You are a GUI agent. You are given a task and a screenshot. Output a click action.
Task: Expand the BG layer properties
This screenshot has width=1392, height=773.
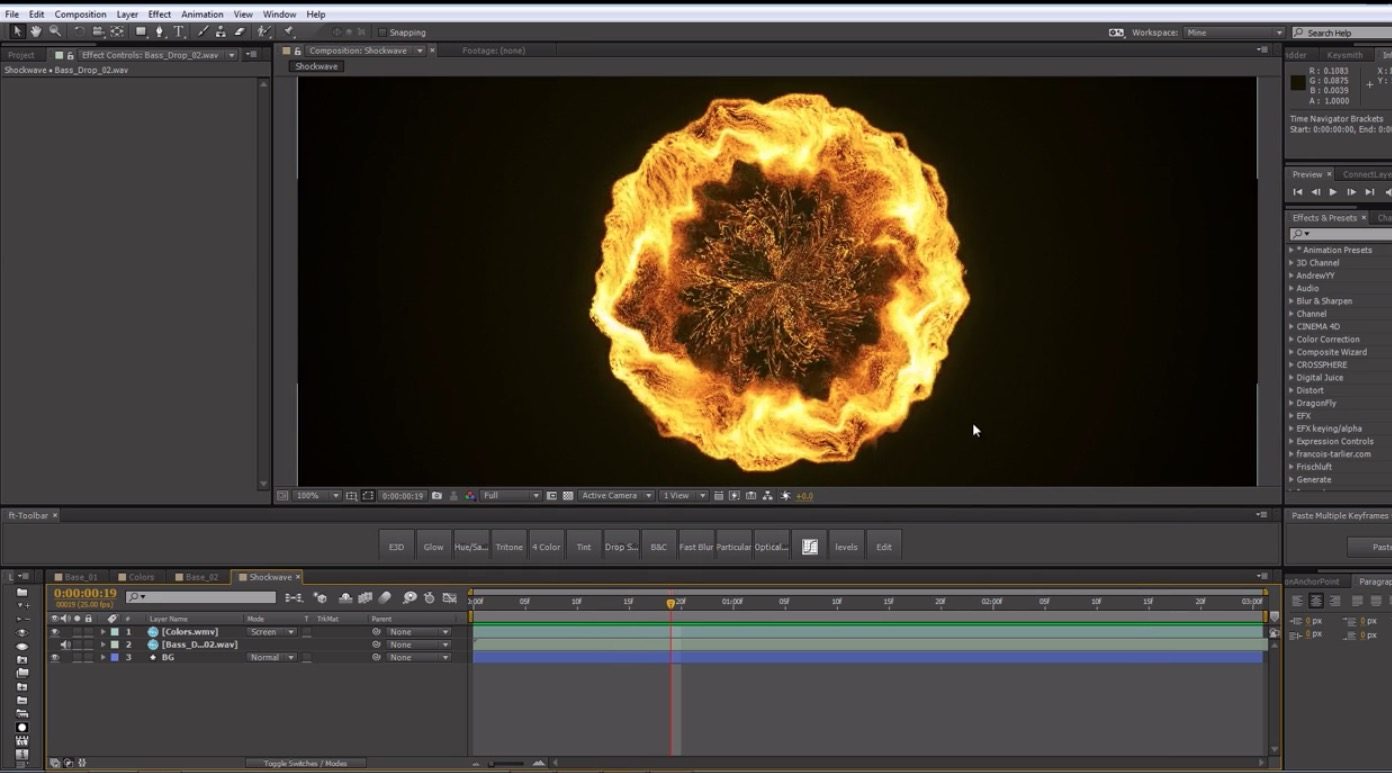click(x=103, y=658)
